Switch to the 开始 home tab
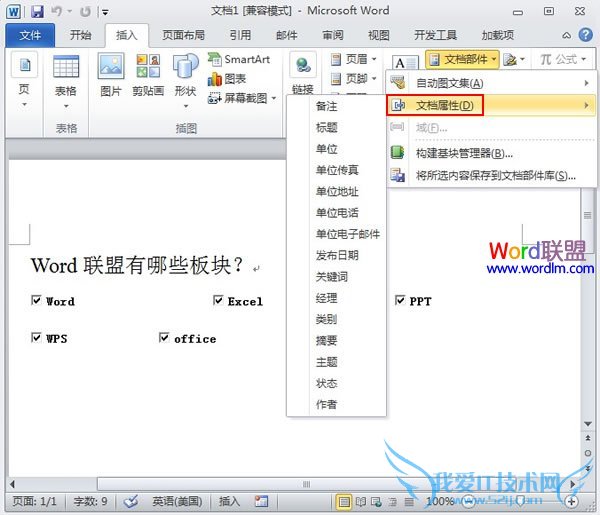Image resolution: width=600 pixels, height=515 pixels. pyautogui.click(x=80, y=35)
